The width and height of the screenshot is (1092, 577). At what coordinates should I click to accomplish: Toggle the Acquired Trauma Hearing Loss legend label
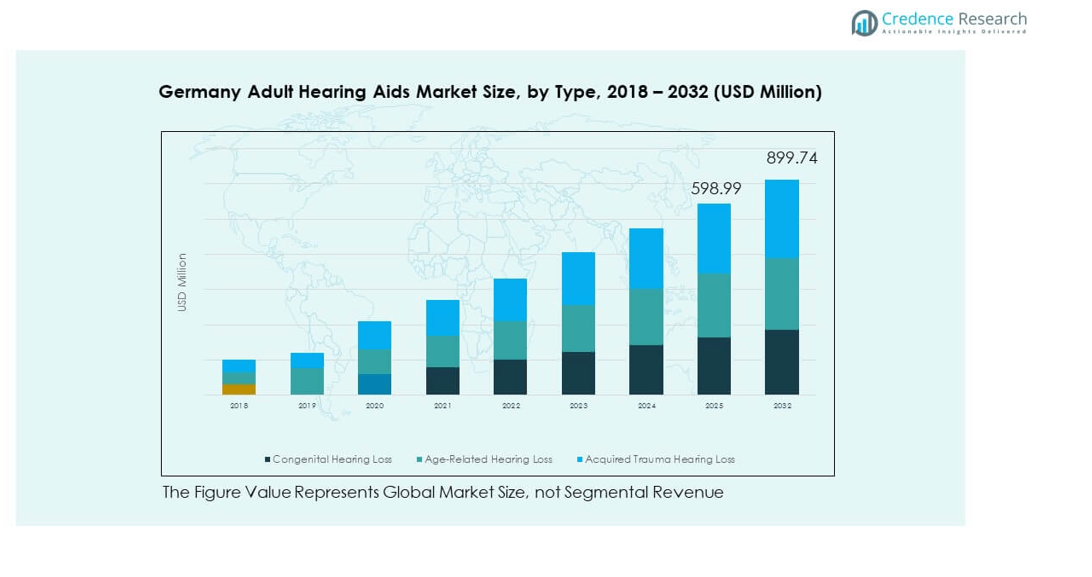(659, 460)
